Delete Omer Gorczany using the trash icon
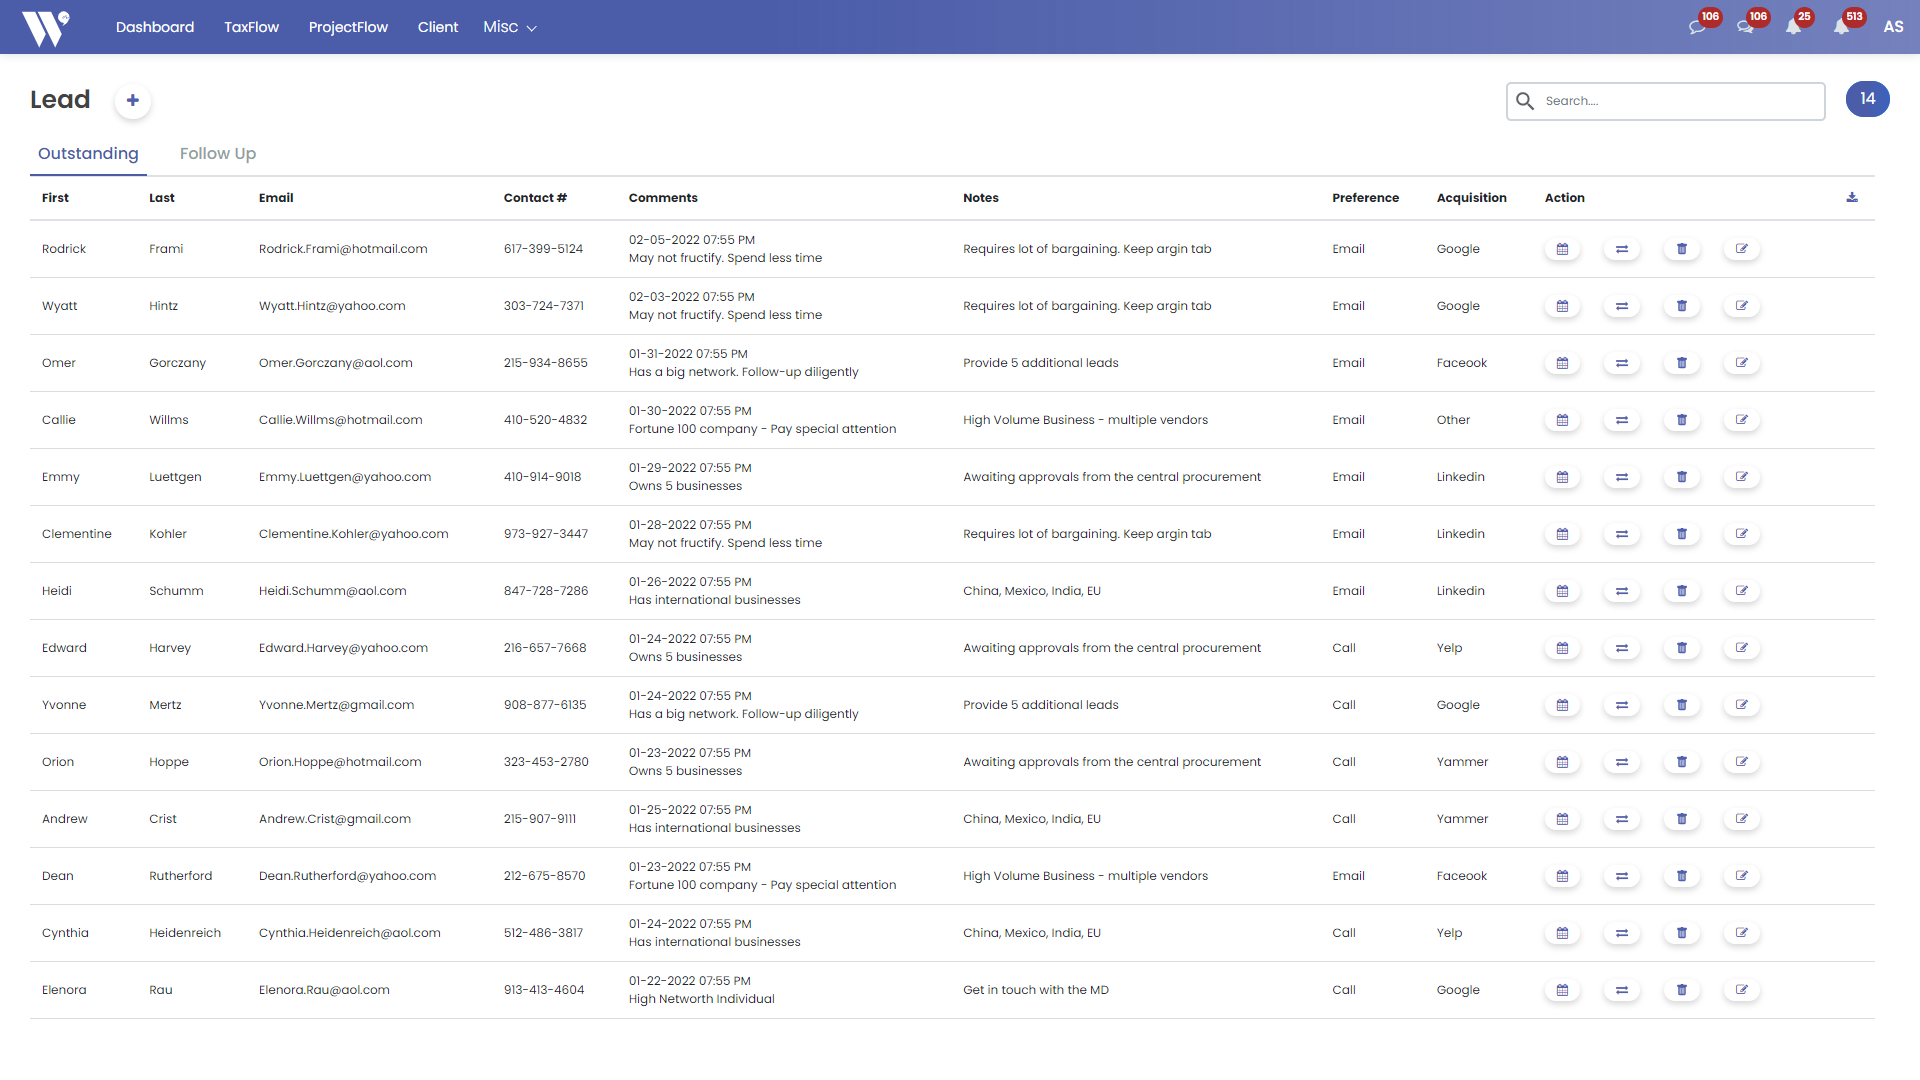1920x1080 pixels. pyautogui.click(x=1682, y=363)
